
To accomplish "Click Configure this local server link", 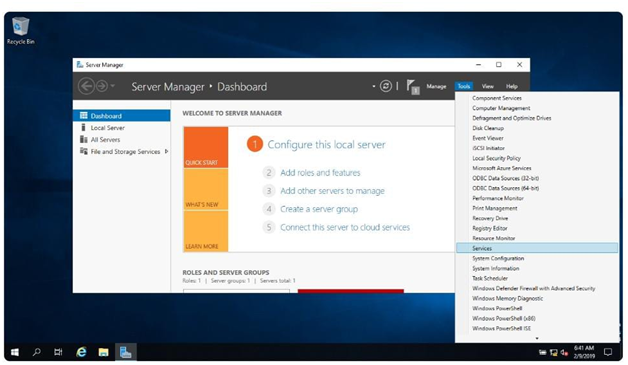I will click(326, 145).
